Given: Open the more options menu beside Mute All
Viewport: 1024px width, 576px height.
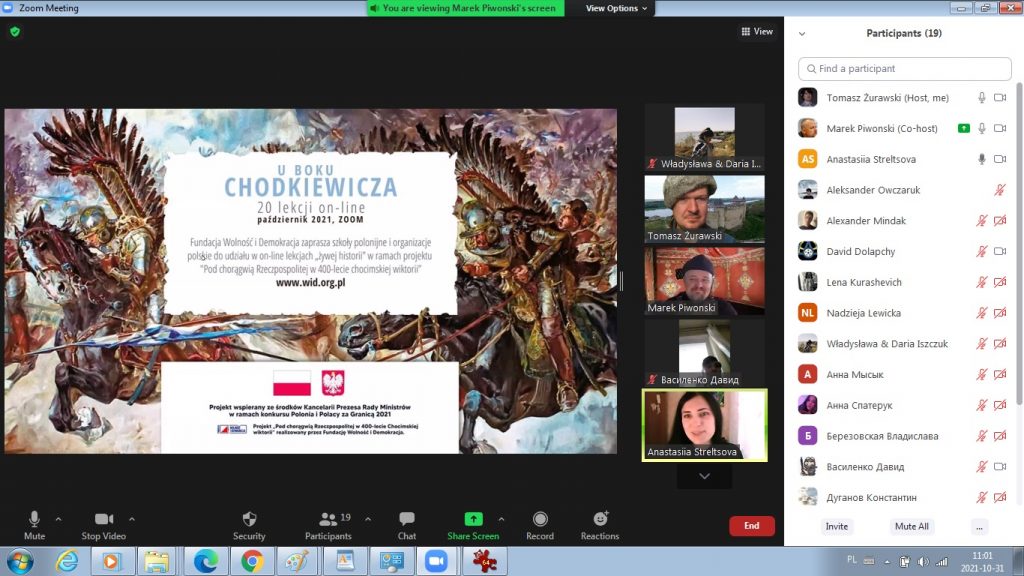Looking at the screenshot, I should 979,526.
